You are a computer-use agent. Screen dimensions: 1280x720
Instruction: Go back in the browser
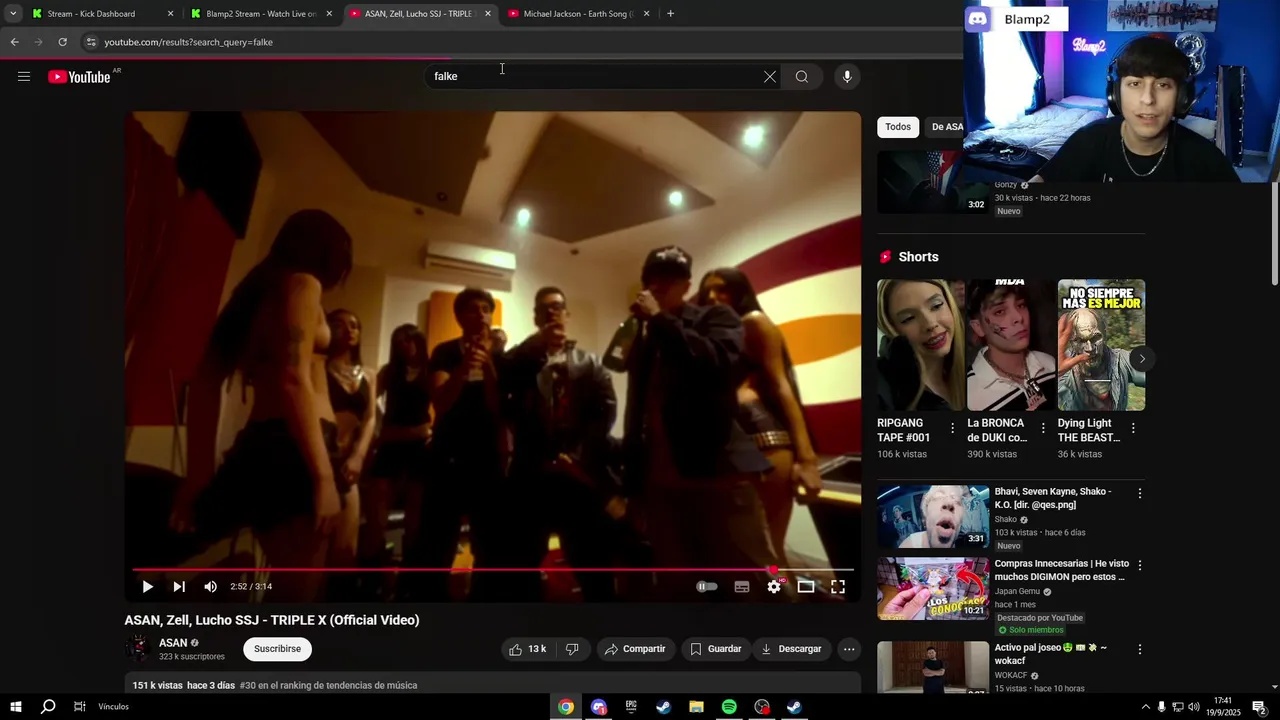pyautogui.click(x=14, y=42)
